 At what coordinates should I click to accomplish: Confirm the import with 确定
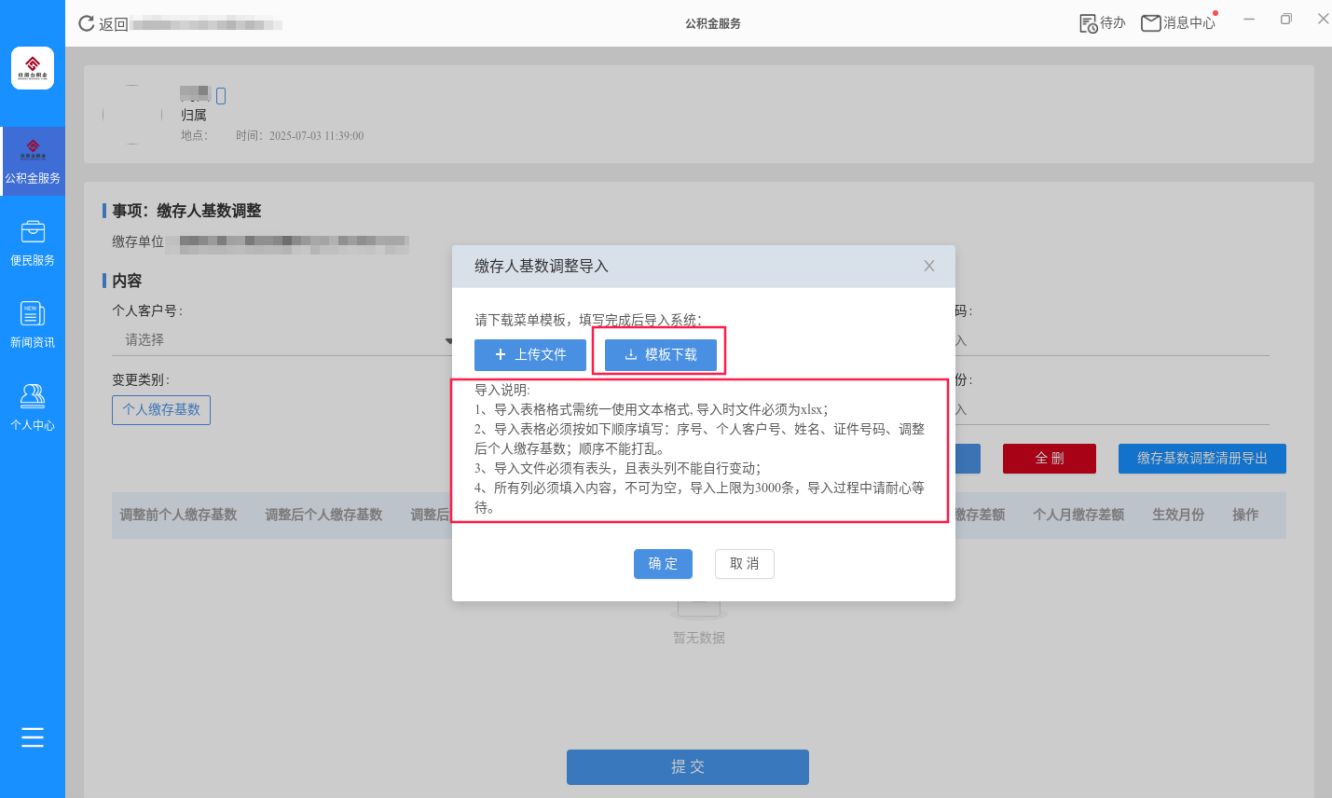(x=663, y=564)
